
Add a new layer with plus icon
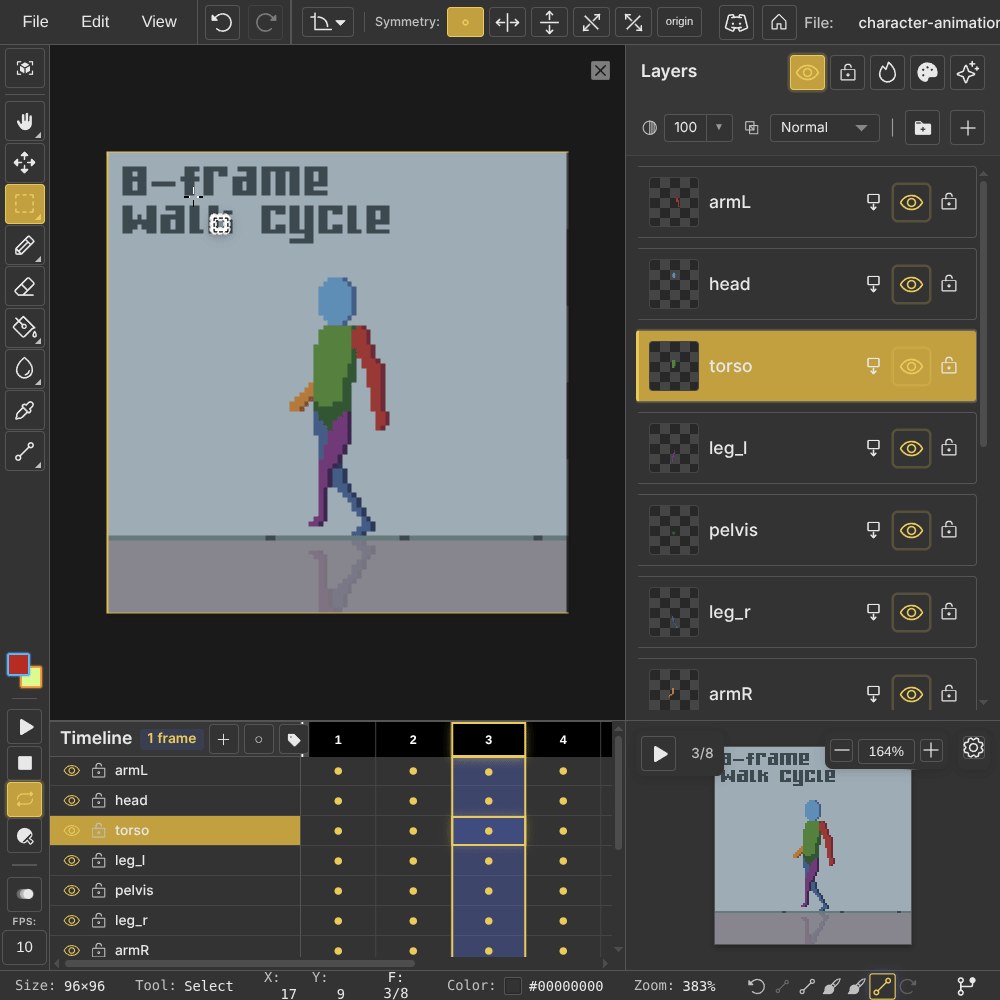click(967, 128)
